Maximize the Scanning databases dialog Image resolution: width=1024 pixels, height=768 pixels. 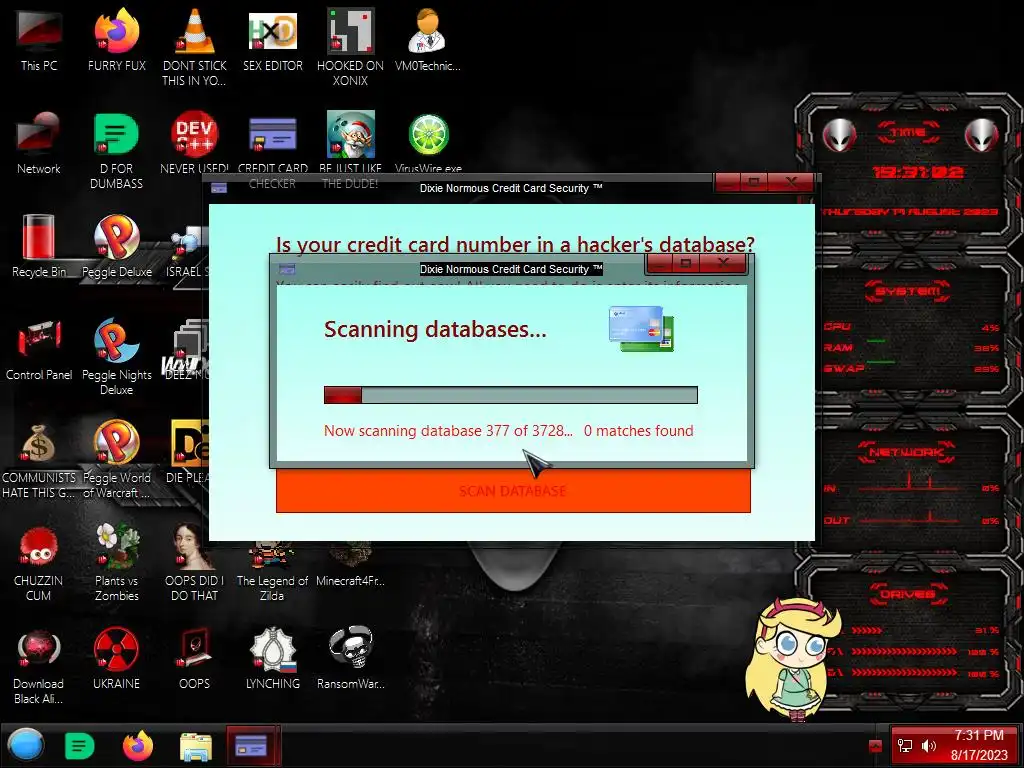point(686,263)
